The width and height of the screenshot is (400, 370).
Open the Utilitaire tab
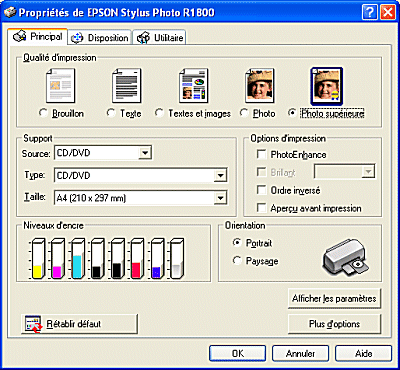[160, 38]
